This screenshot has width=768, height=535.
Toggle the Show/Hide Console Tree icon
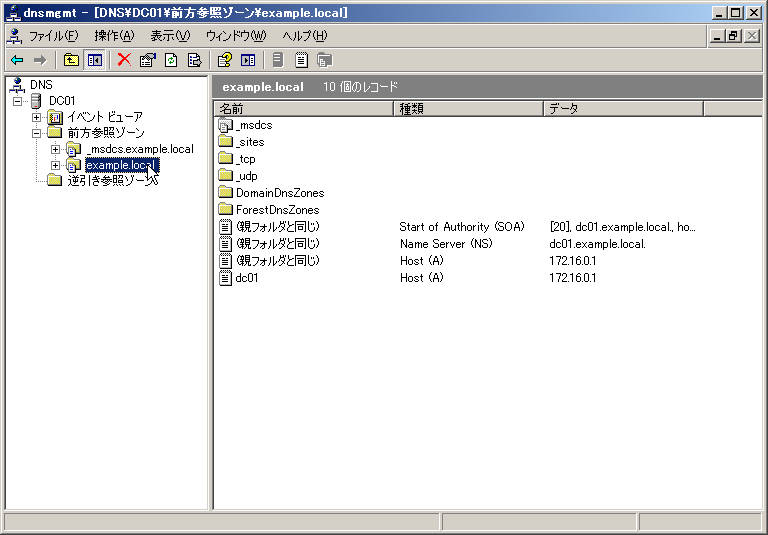point(94,60)
